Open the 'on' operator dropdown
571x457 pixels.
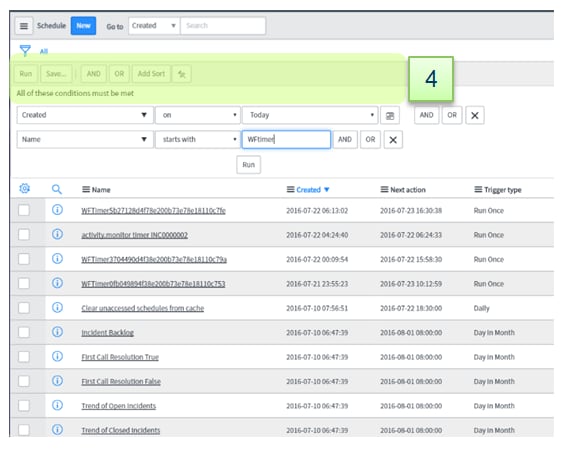(198, 115)
